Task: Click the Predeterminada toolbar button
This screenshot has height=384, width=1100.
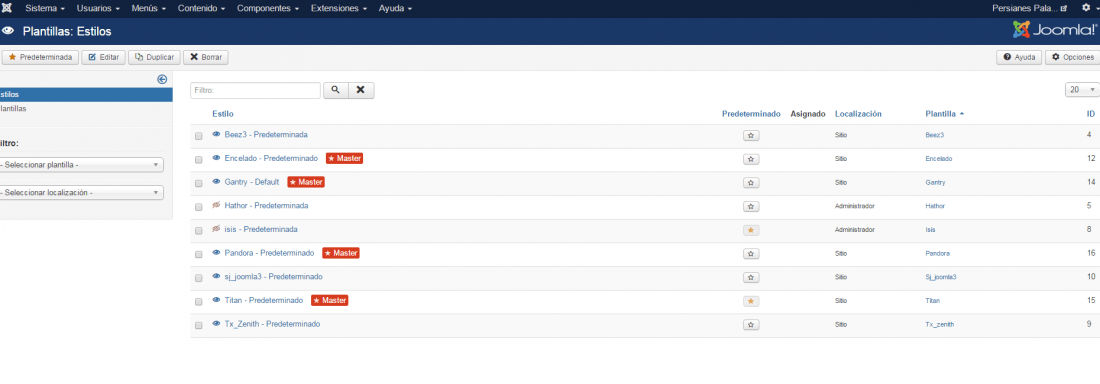Action: point(40,58)
